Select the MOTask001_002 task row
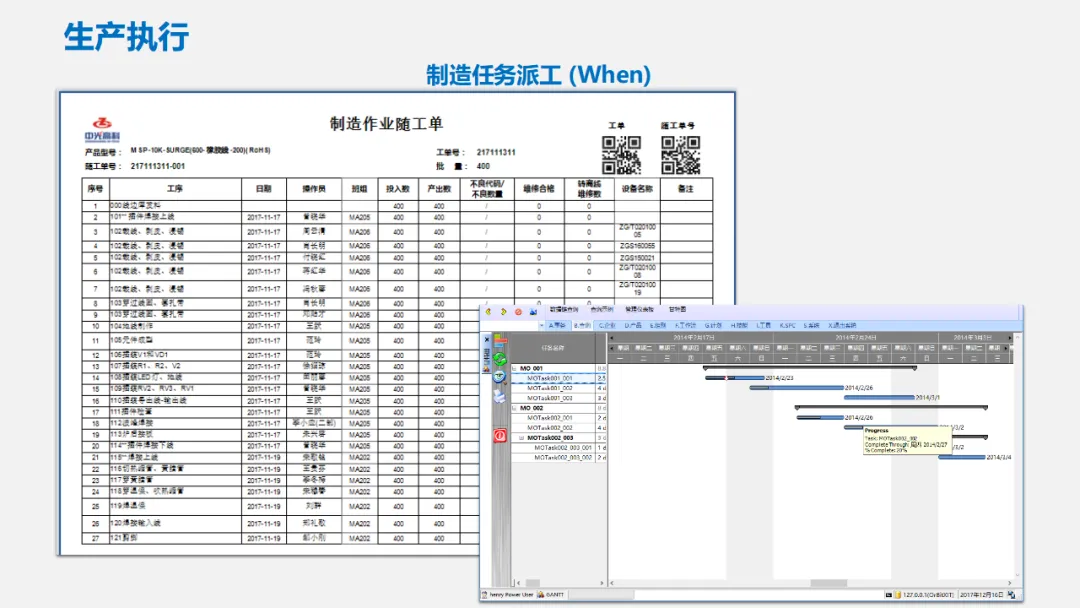The height and width of the screenshot is (608, 1080). 559,388
